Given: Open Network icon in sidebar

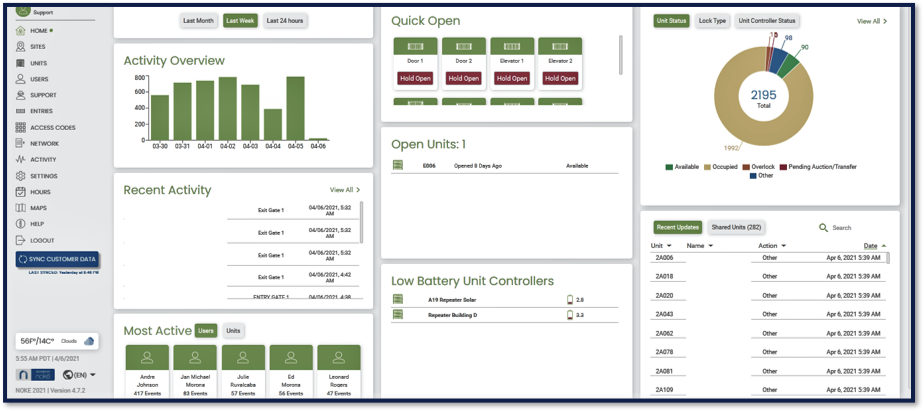Looking at the screenshot, I should [x=21, y=143].
